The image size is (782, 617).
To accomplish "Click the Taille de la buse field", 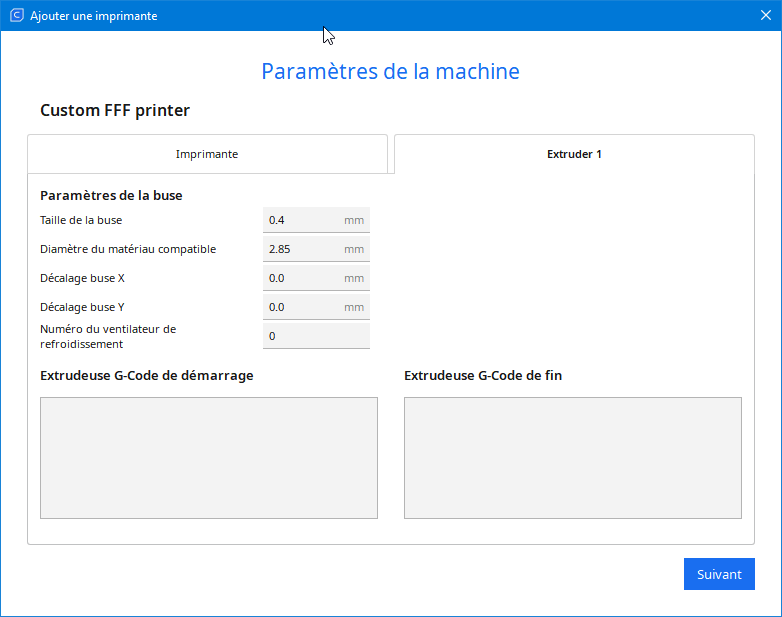I will pyautogui.click(x=316, y=220).
